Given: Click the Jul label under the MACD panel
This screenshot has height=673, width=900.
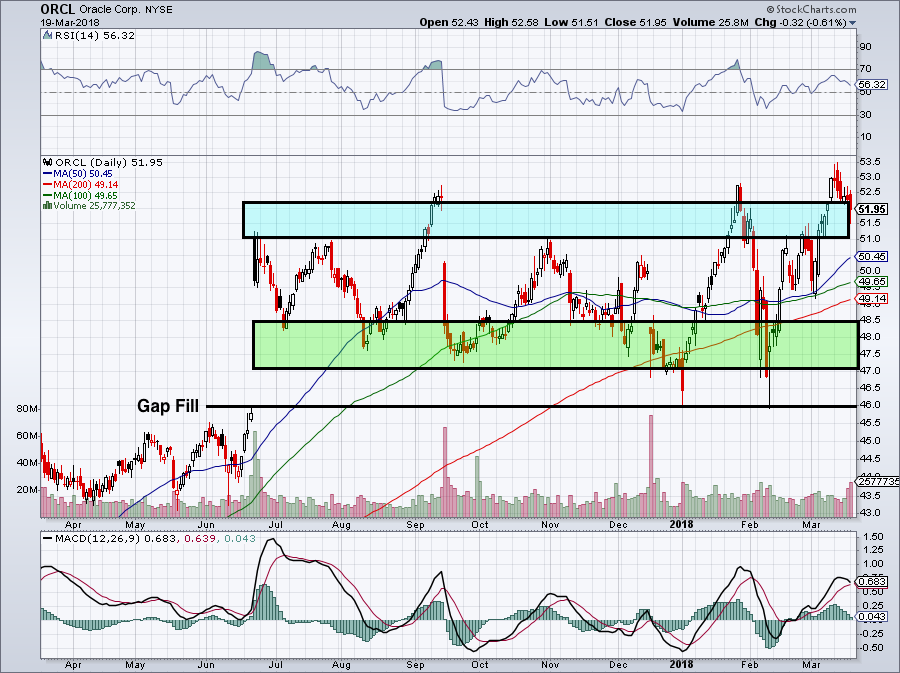Looking at the screenshot, I should (276, 665).
